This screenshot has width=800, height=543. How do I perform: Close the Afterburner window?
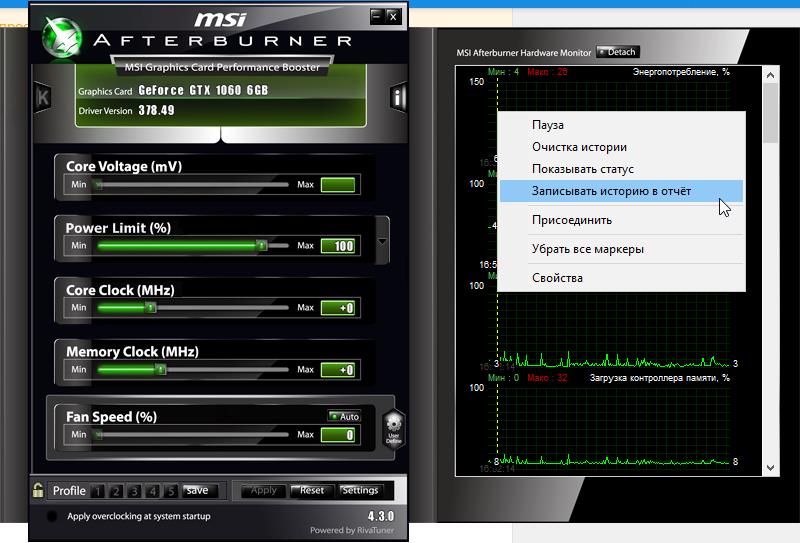(x=393, y=16)
